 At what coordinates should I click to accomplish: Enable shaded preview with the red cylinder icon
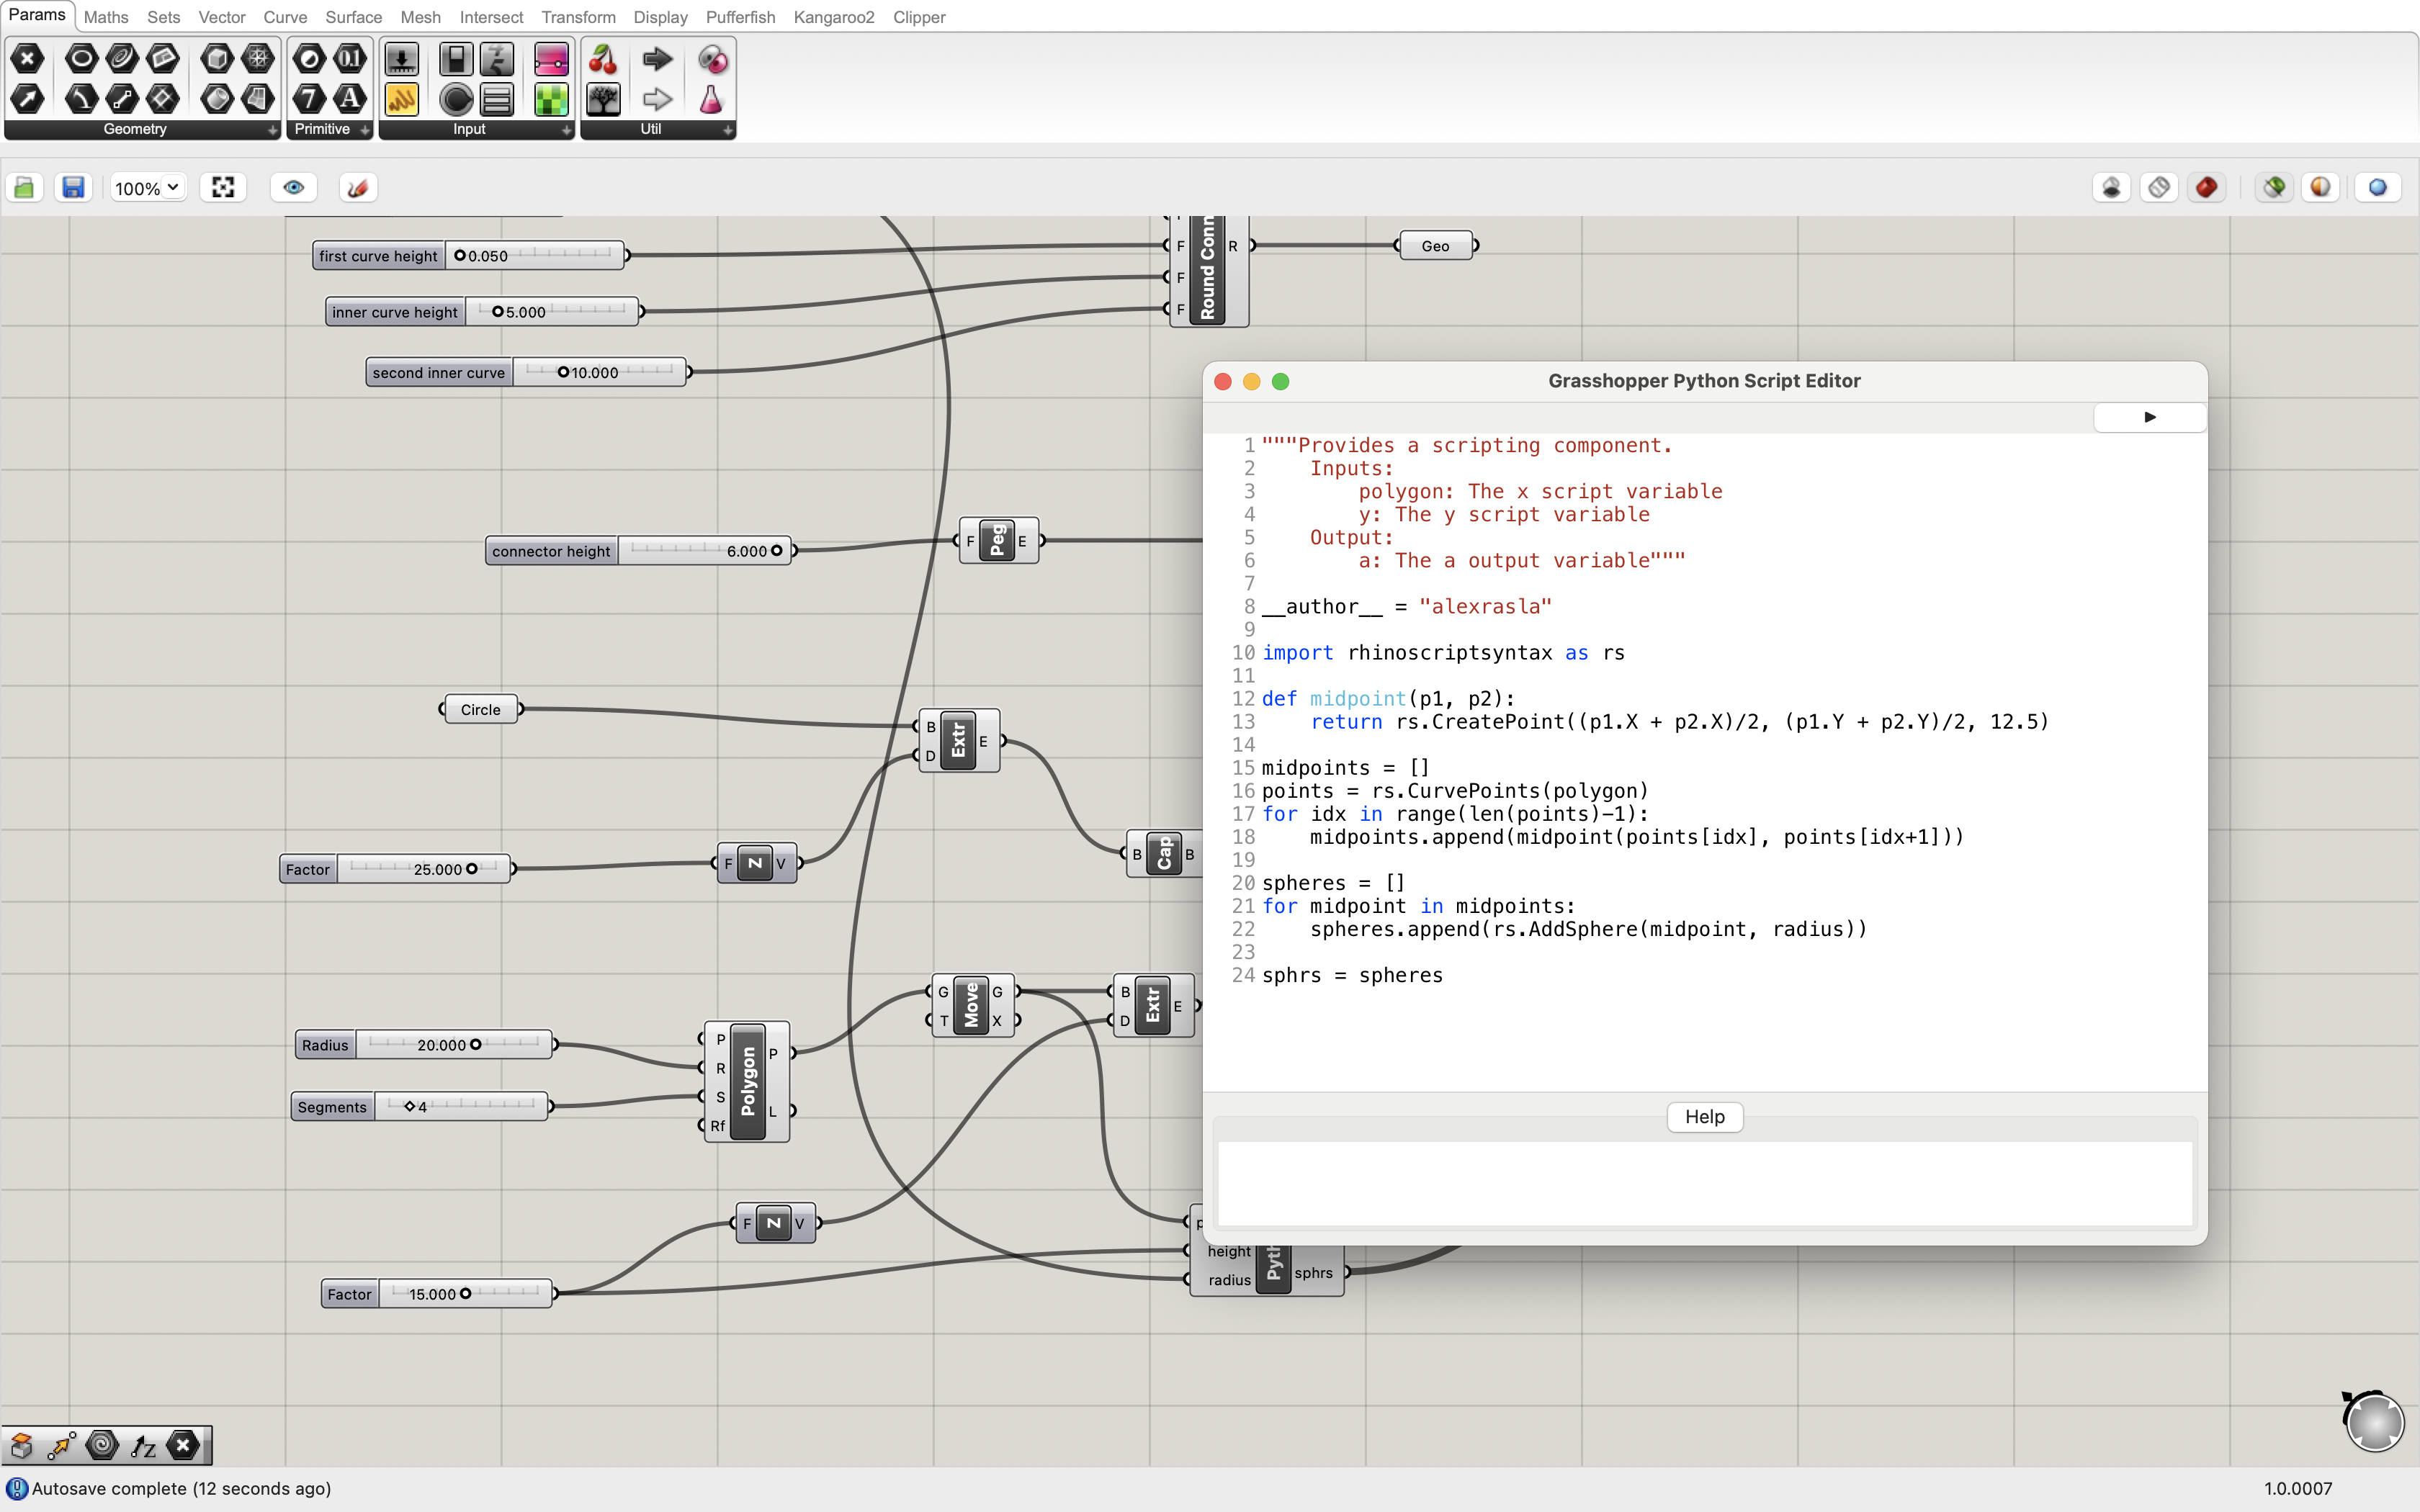point(2207,187)
